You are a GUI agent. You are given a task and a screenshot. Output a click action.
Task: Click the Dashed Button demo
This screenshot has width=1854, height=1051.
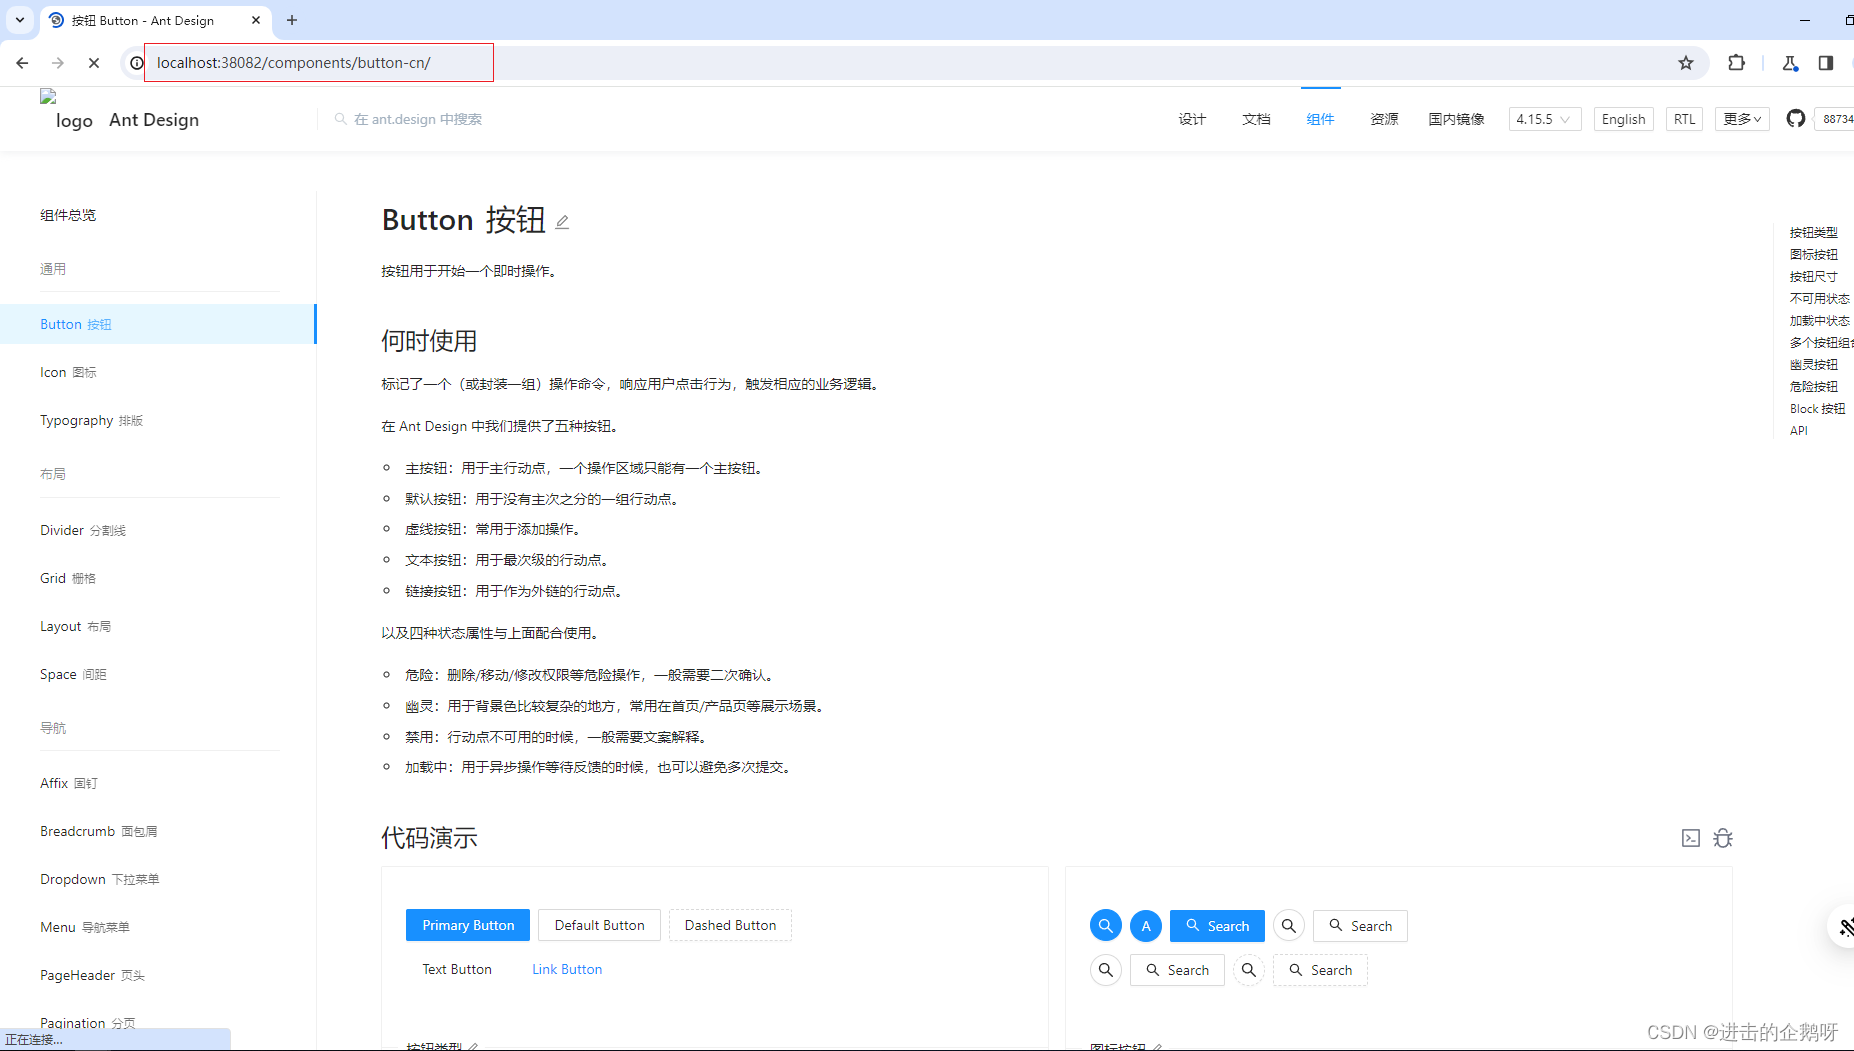(730, 925)
